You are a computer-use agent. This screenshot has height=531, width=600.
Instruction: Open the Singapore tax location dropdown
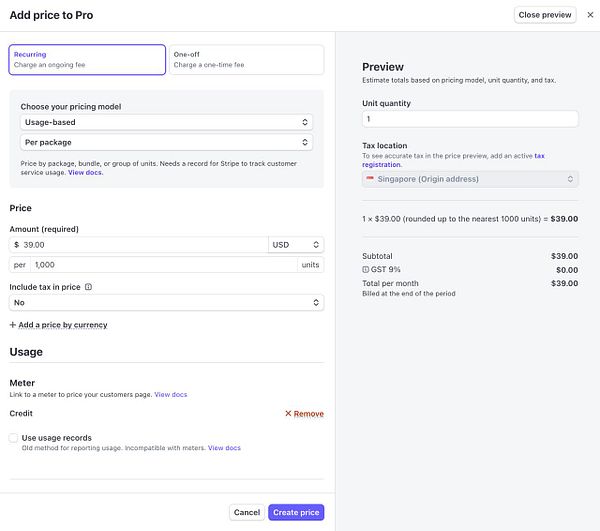pyautogui.click(x=470, y=179)
